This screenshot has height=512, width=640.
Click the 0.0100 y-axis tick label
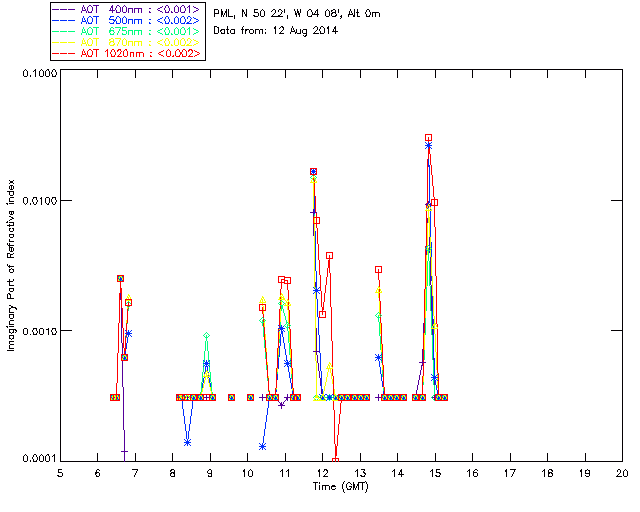coord(39,201)
